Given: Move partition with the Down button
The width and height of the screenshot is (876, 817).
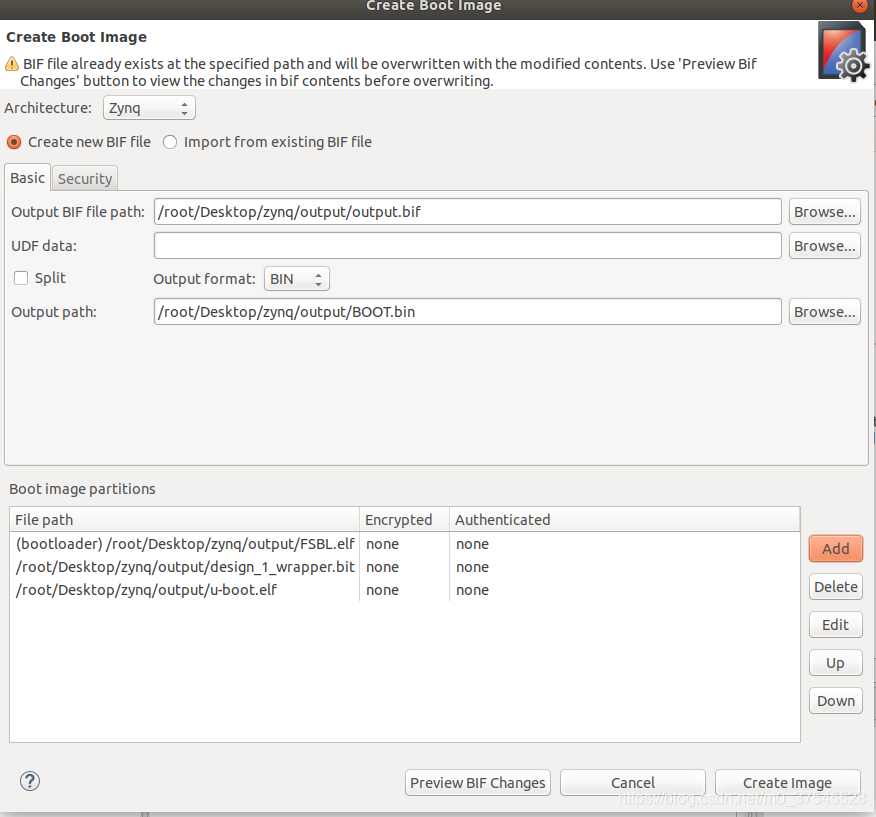Looking at the screenshot, I should click(836, 701).
